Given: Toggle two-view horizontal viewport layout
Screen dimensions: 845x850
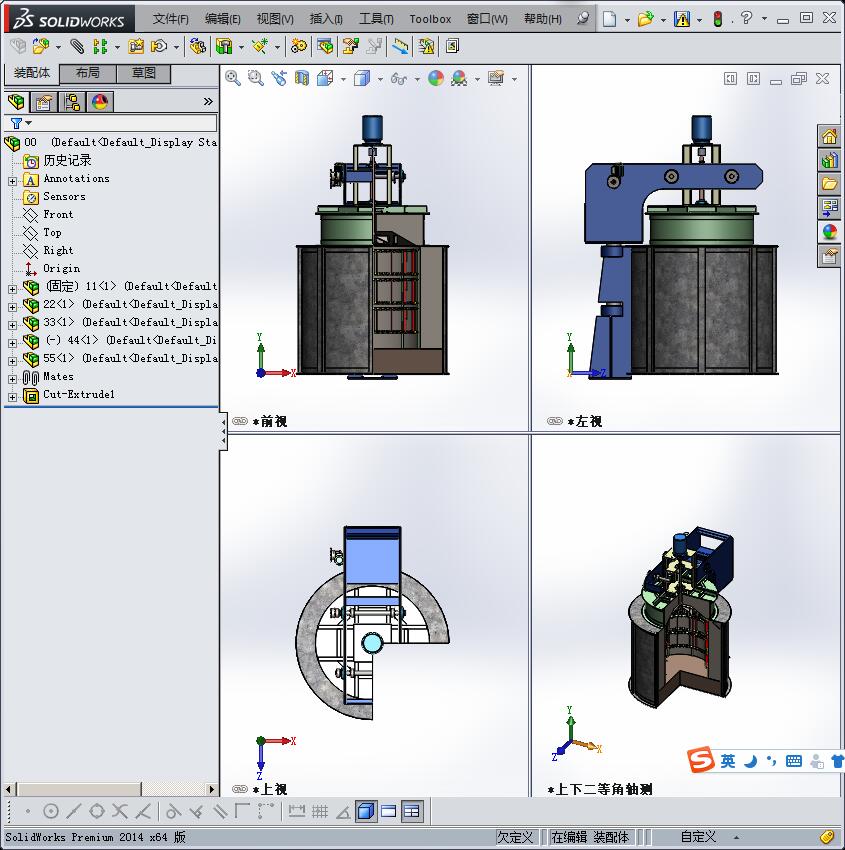Looking at the screenshot, I should pos(389,811).
